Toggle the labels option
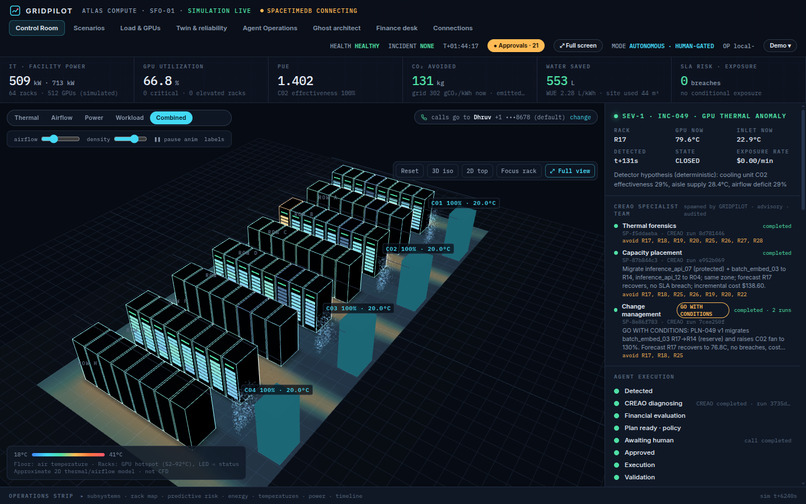 [x=214, y=139]
